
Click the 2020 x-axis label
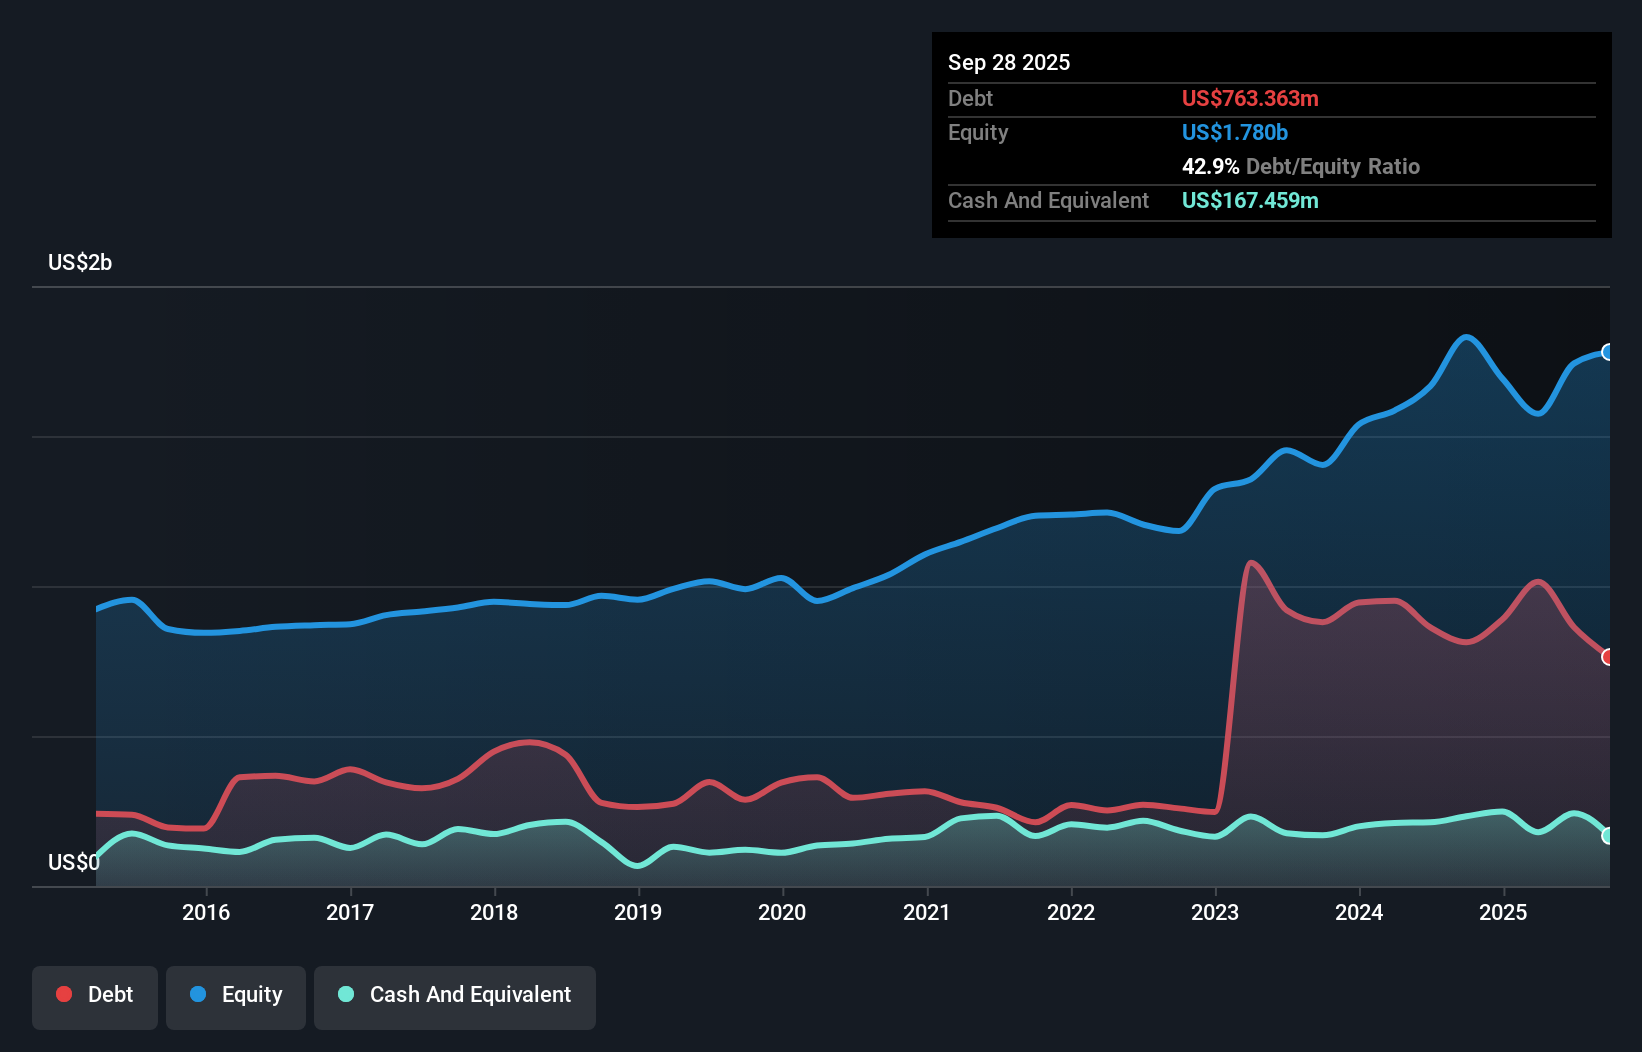[x=782, y=912]
